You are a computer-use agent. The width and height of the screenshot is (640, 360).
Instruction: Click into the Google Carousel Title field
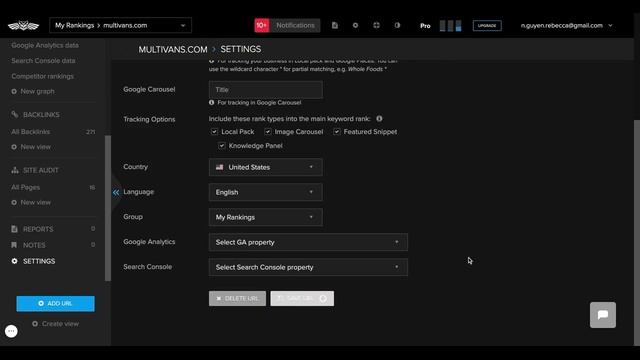pyautogui.click(x=266, y=89)
